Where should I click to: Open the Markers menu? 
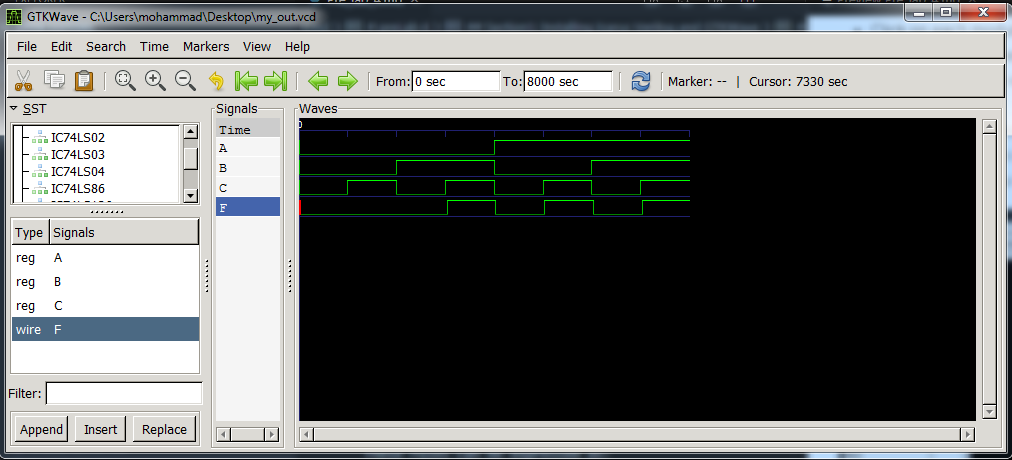click(x=205, y=46)
